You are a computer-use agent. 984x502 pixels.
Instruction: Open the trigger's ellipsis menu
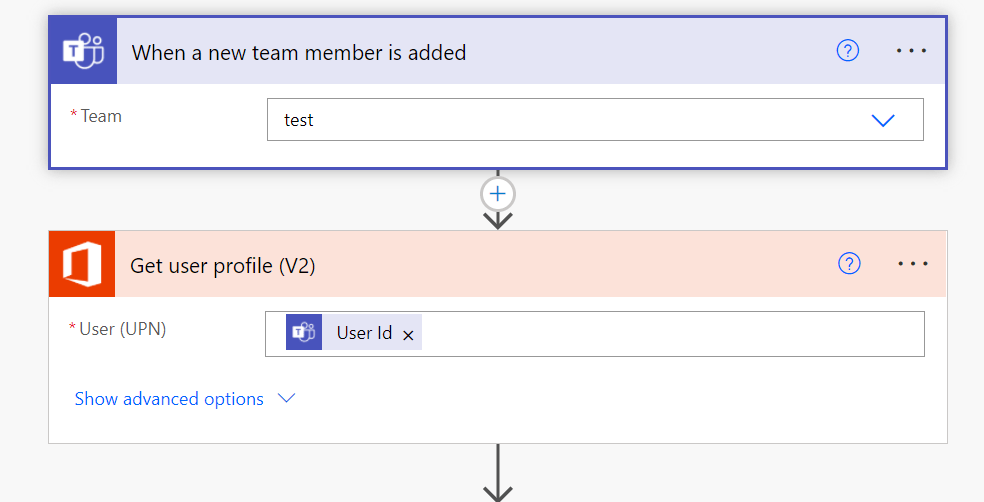pos(911,51)
